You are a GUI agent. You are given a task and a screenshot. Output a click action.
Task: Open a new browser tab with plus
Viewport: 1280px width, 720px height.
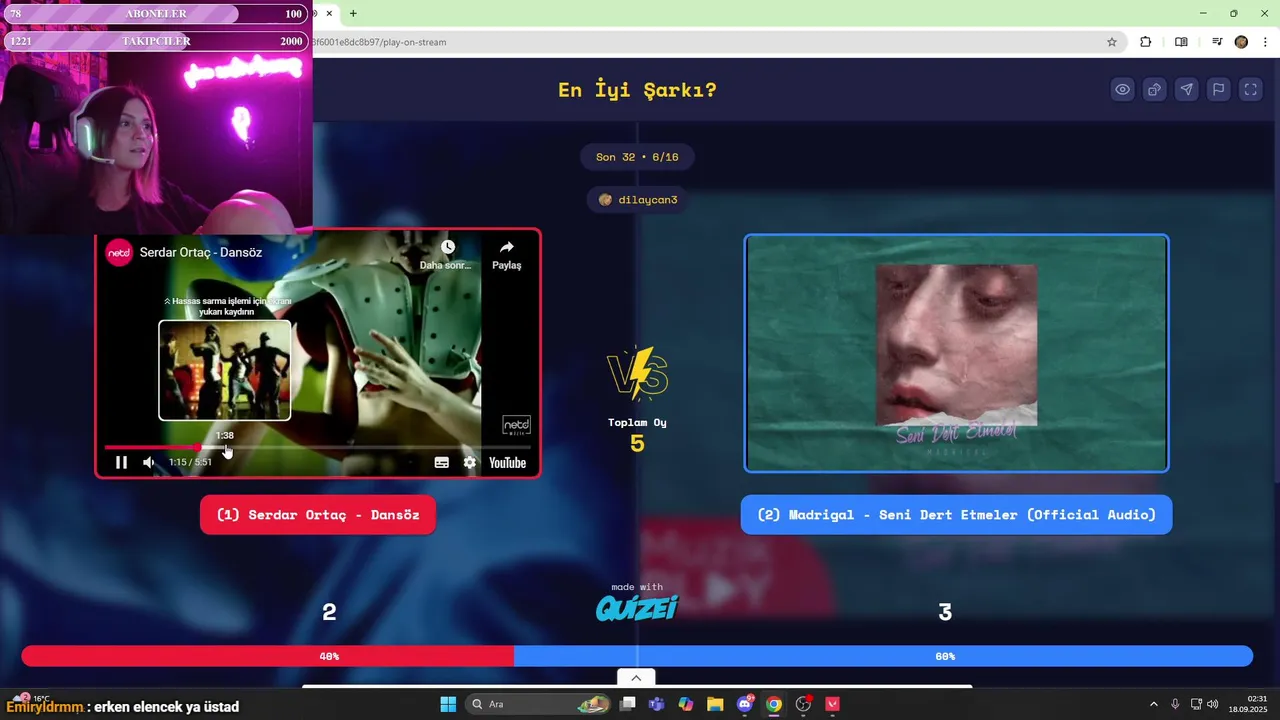point(353,14)
